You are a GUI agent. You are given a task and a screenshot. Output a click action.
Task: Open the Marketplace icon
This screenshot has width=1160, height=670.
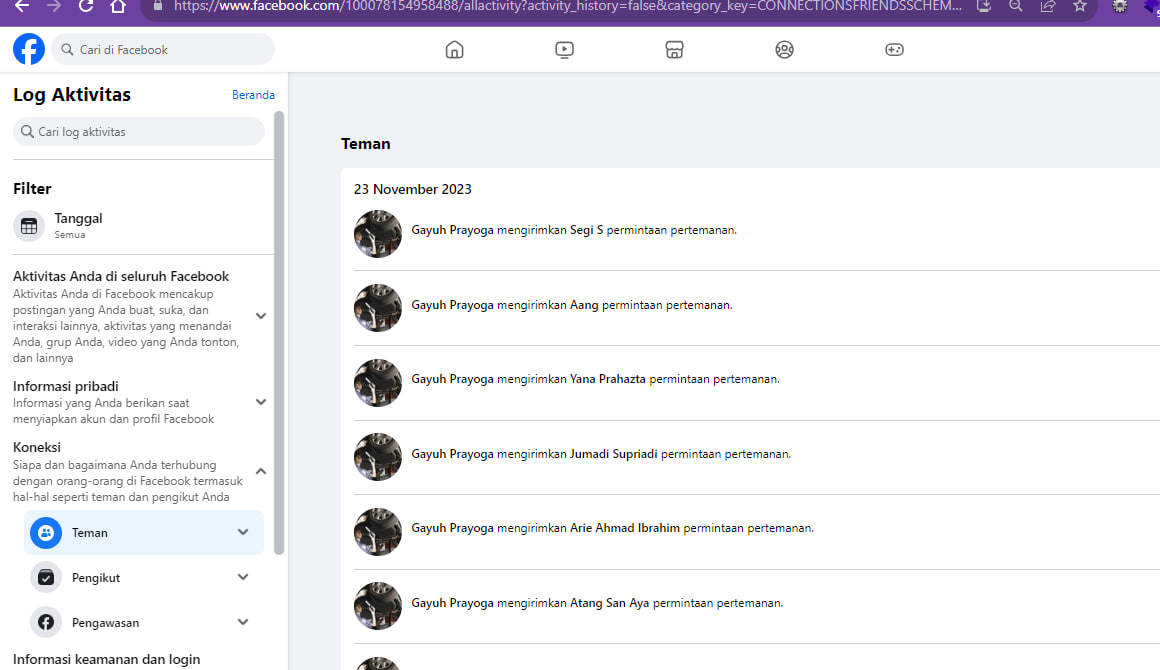674,50
